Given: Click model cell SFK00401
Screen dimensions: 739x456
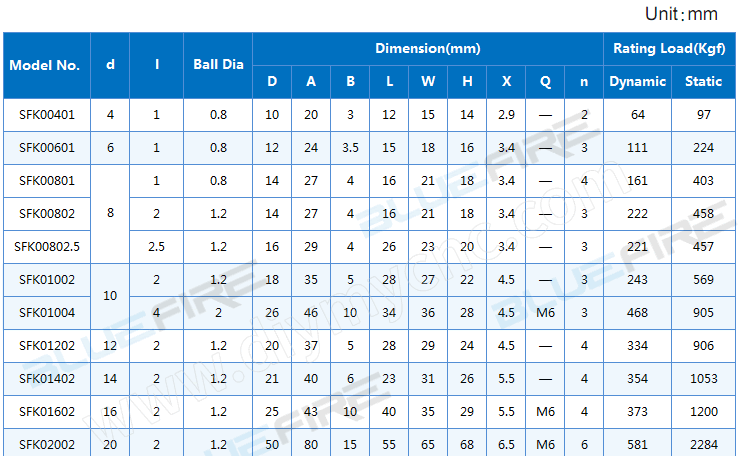Looking at the screenshot, I should [46, 115].
